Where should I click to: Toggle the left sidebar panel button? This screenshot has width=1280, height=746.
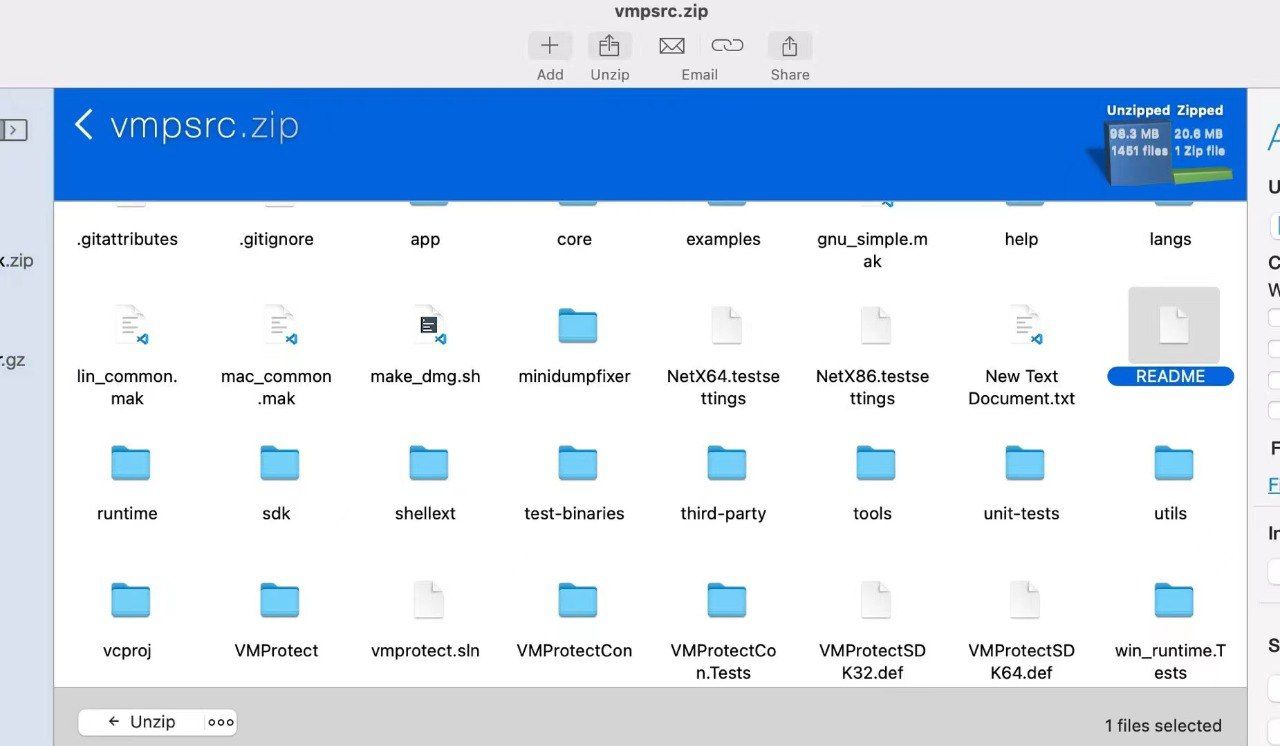click(13, 130)
